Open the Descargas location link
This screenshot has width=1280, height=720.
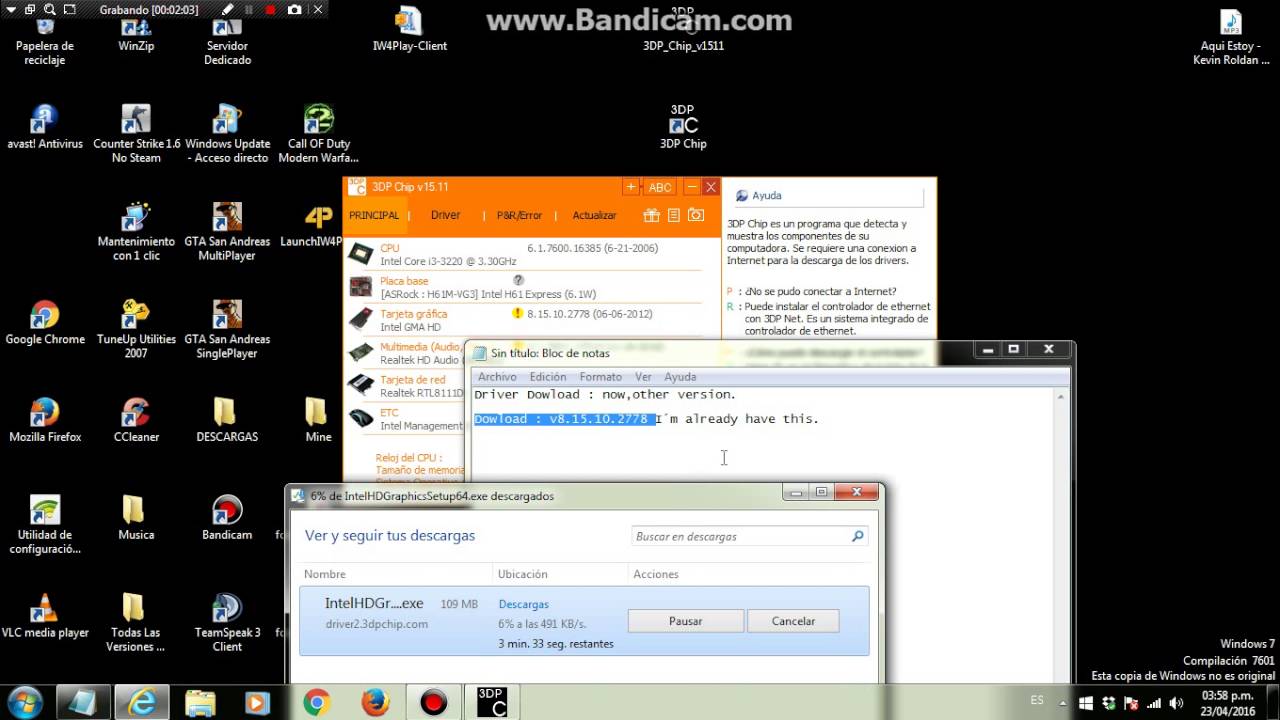coord(523,604)
